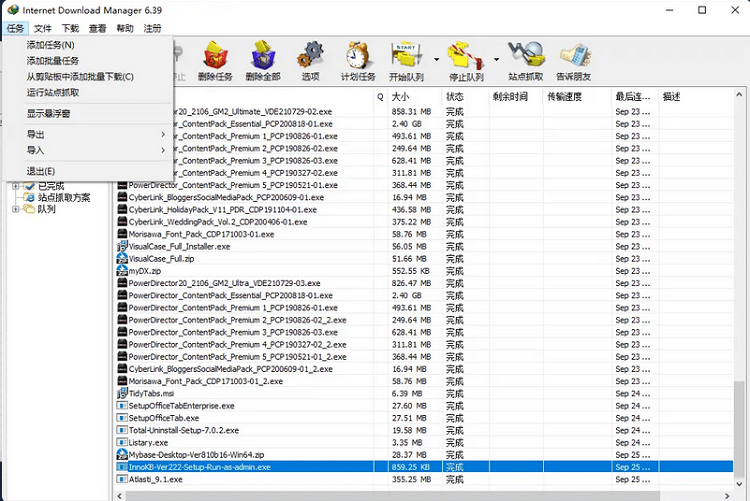The height and width of the screenshot is (501, 750).
Task: Click horizontal scrollbar left arrow
Action: [120, 495]
